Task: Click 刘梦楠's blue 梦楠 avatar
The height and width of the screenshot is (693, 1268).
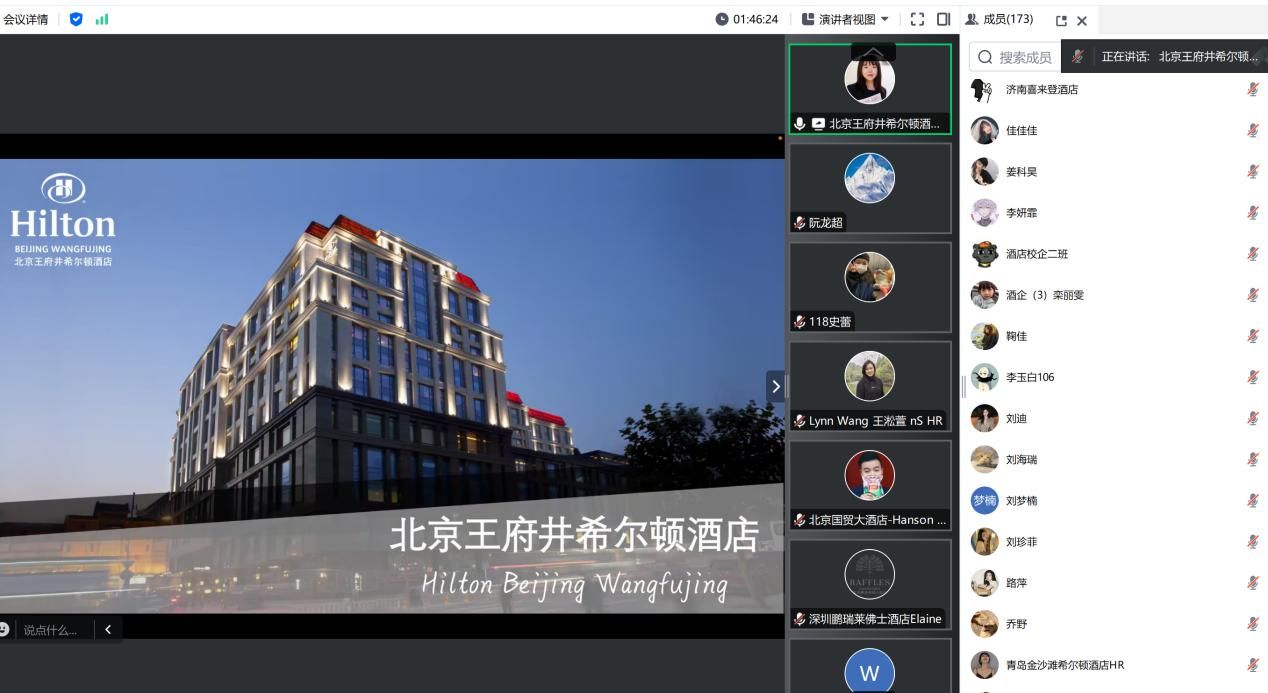Action: 984,500
